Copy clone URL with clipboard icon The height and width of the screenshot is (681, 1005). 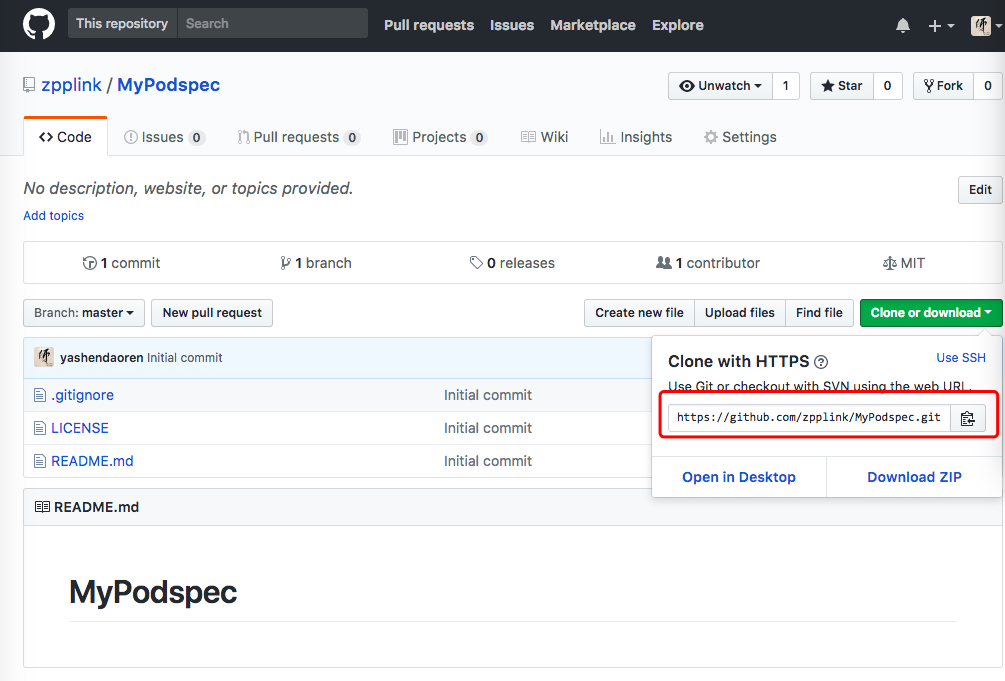[967, 418]
